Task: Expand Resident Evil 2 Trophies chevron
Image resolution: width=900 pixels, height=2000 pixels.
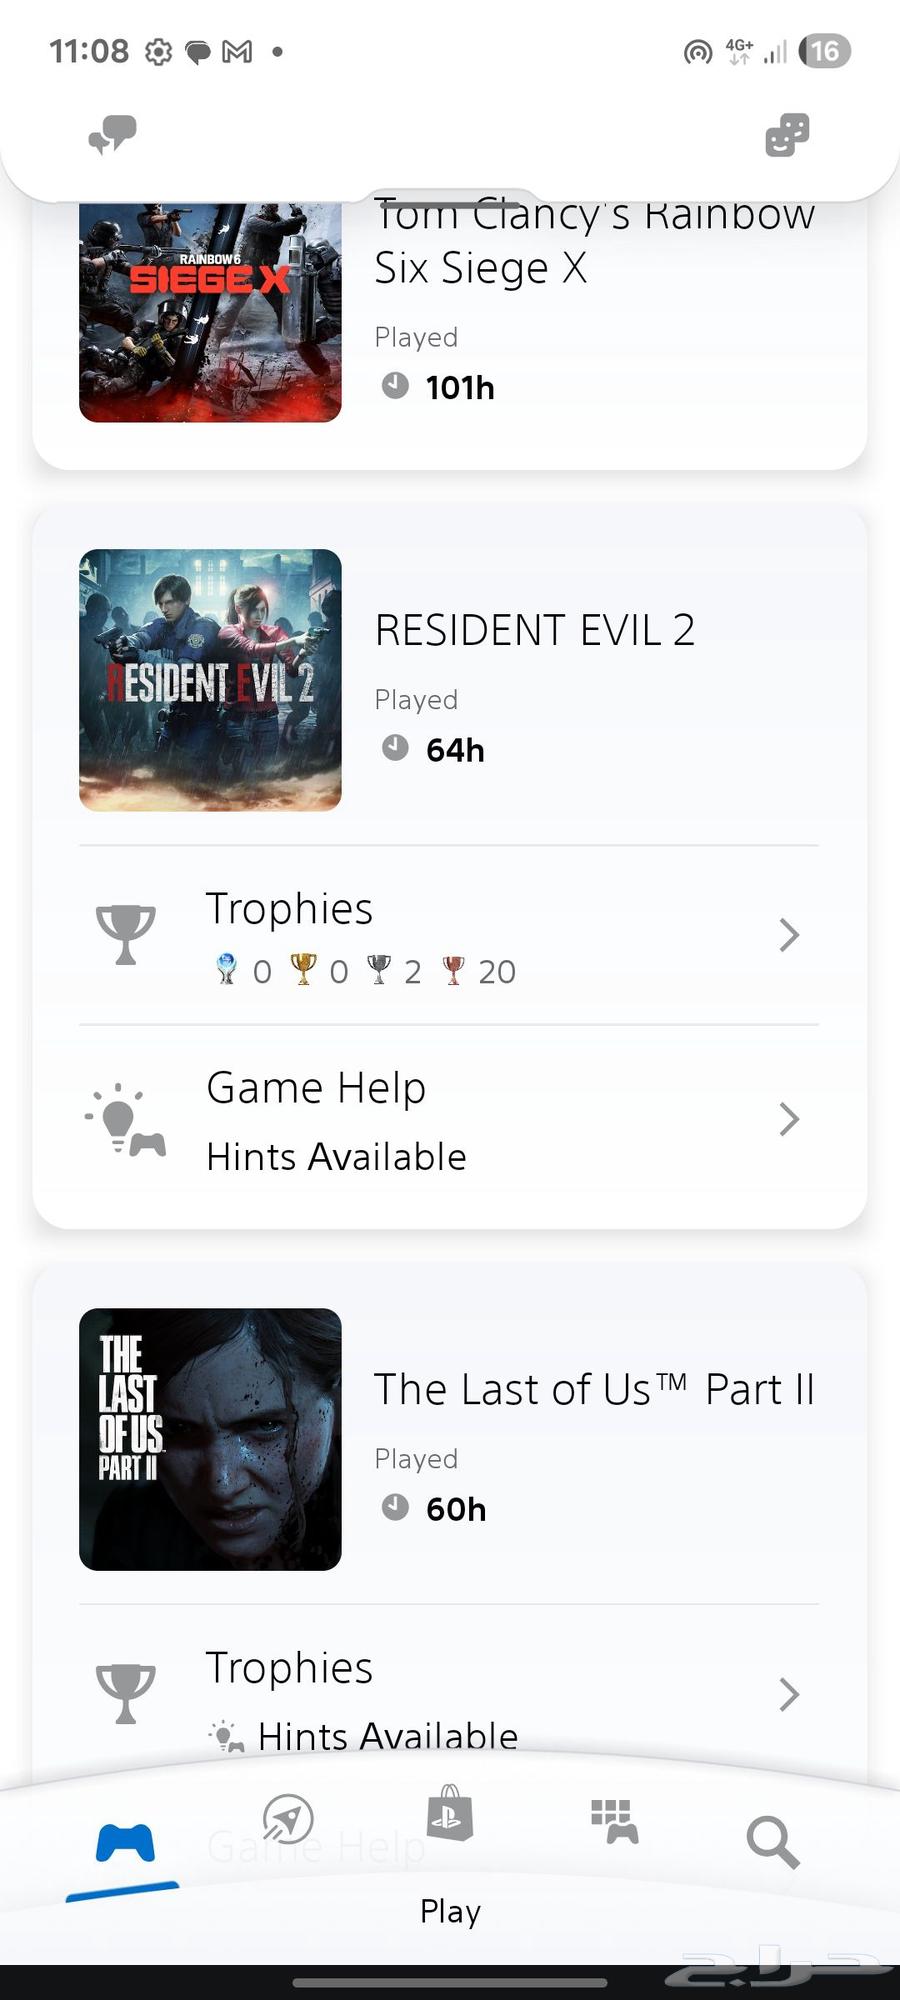Action: [x=789, y=936]
